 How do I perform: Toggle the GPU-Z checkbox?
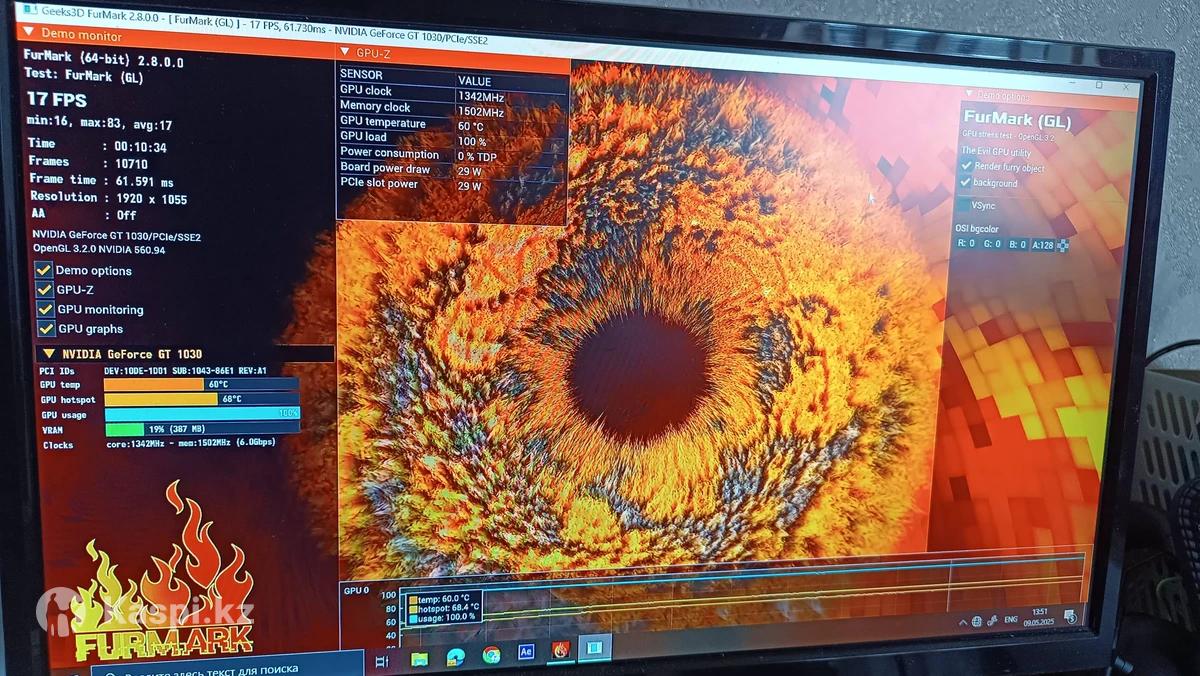click(x=44, y=289)
